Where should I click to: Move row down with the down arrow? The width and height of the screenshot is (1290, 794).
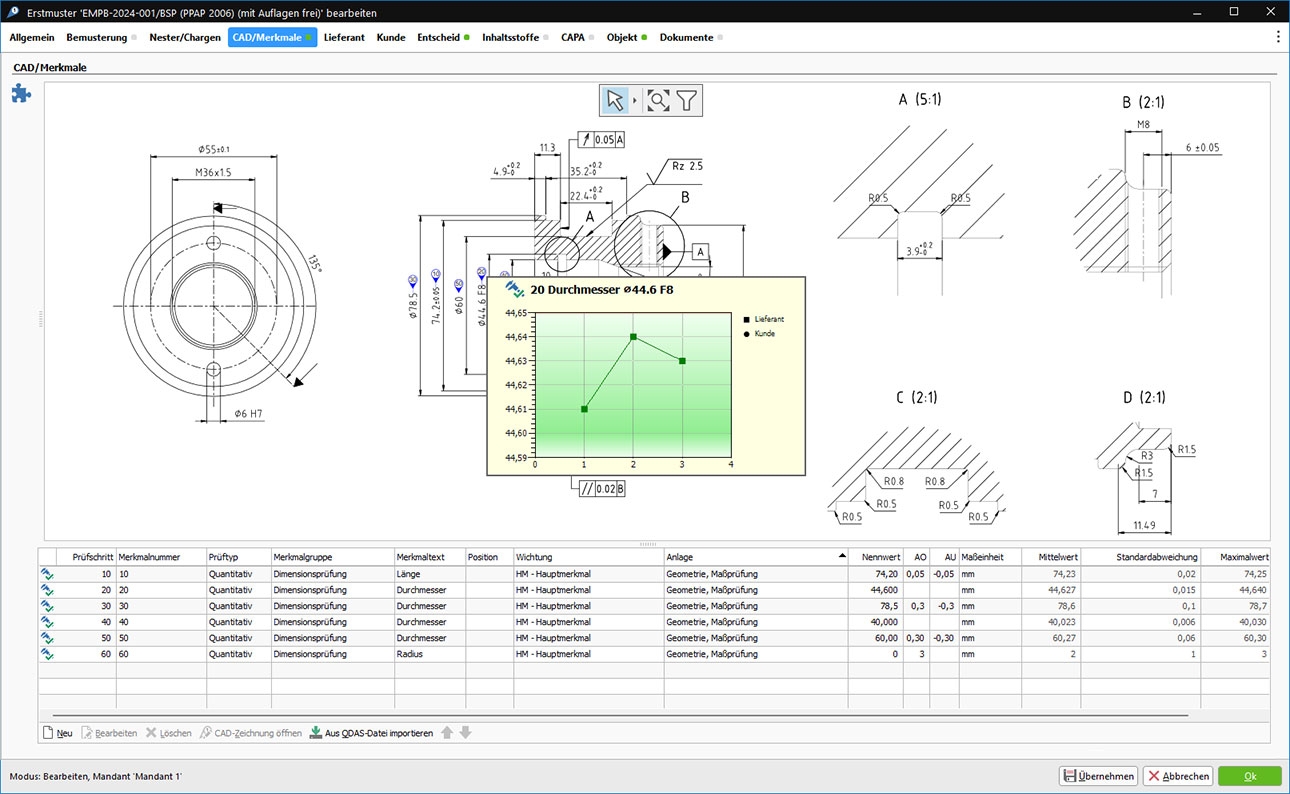465,733
